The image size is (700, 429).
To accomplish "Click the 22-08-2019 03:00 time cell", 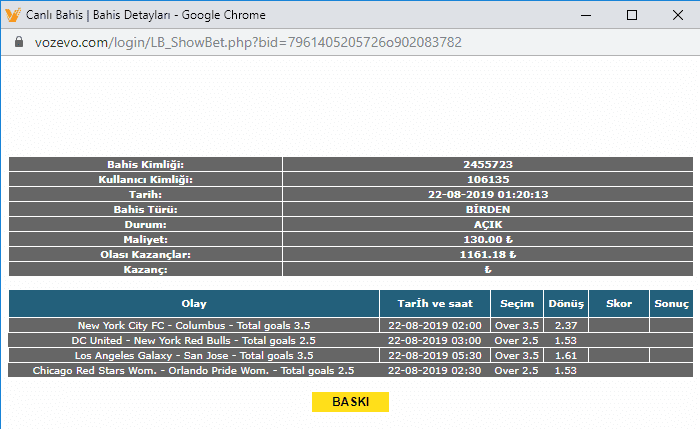I will tap(435, 341).
